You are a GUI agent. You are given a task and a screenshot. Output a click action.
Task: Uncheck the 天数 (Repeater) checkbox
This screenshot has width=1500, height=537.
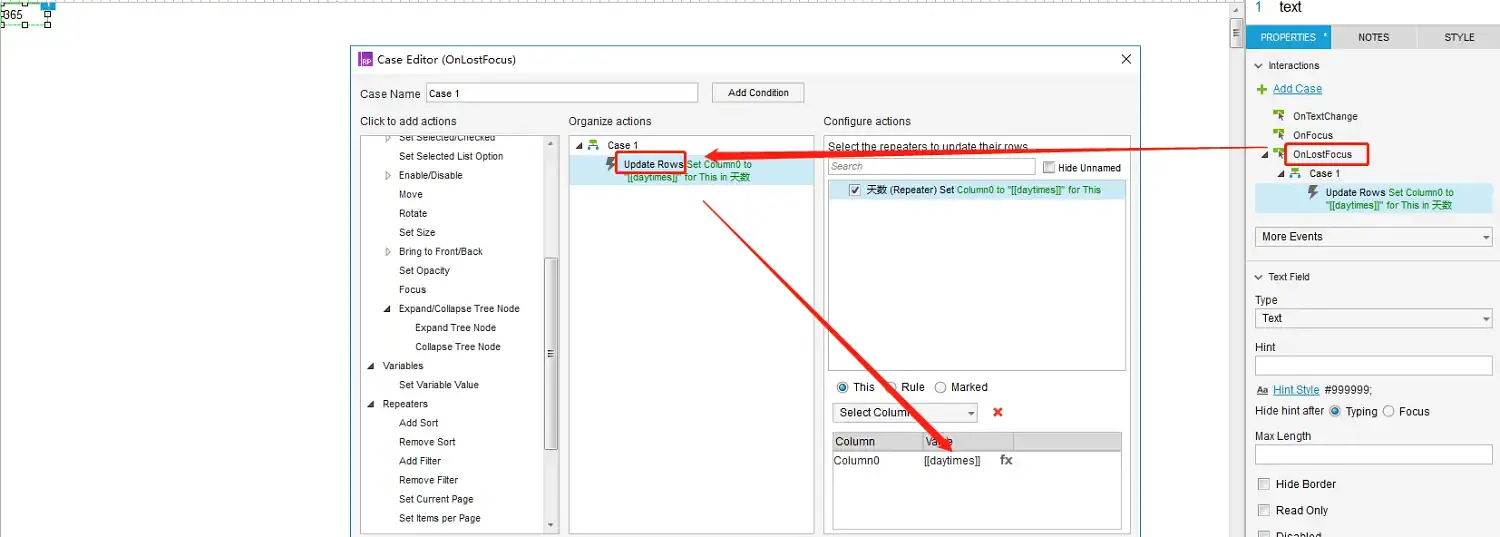[x=855, y=190]
